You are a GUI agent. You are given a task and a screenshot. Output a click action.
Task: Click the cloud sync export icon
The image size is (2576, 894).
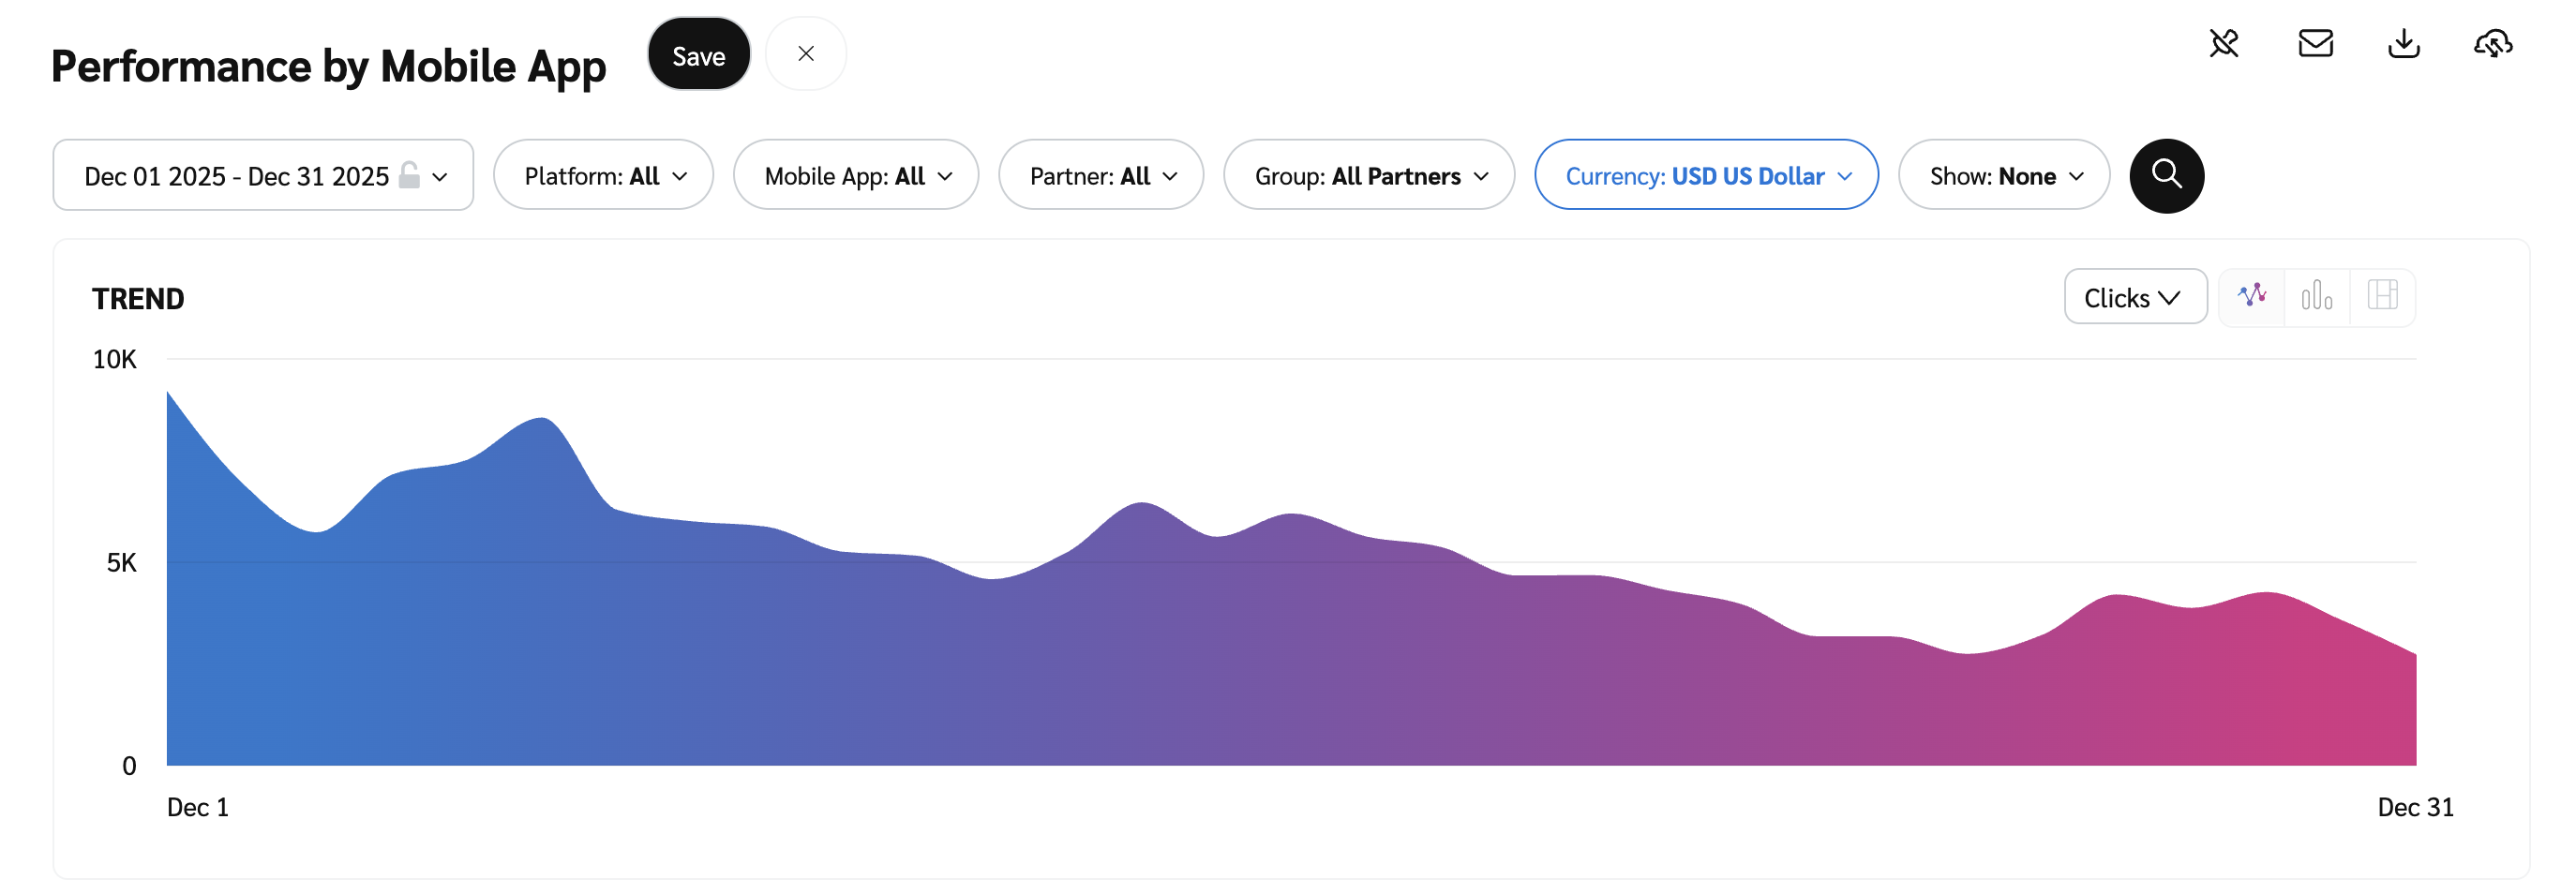point(2492,44)
